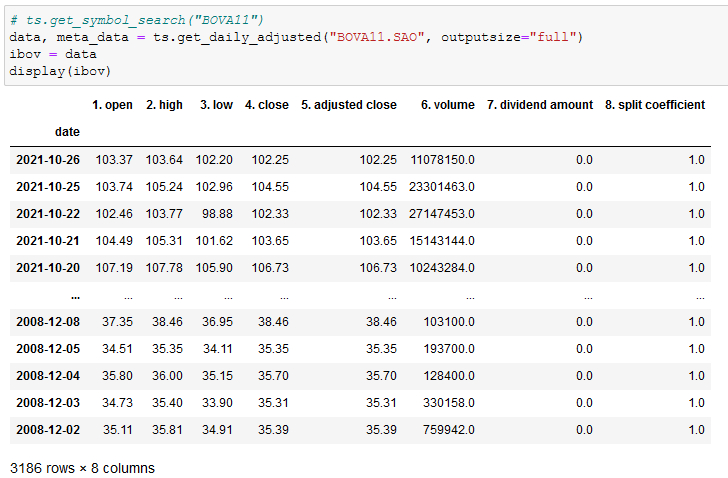Image resolution: width=728 pixels, height=478 pixels.
Task: Click the "BOVA11.SAO" string in code
Action: [377, 37]
